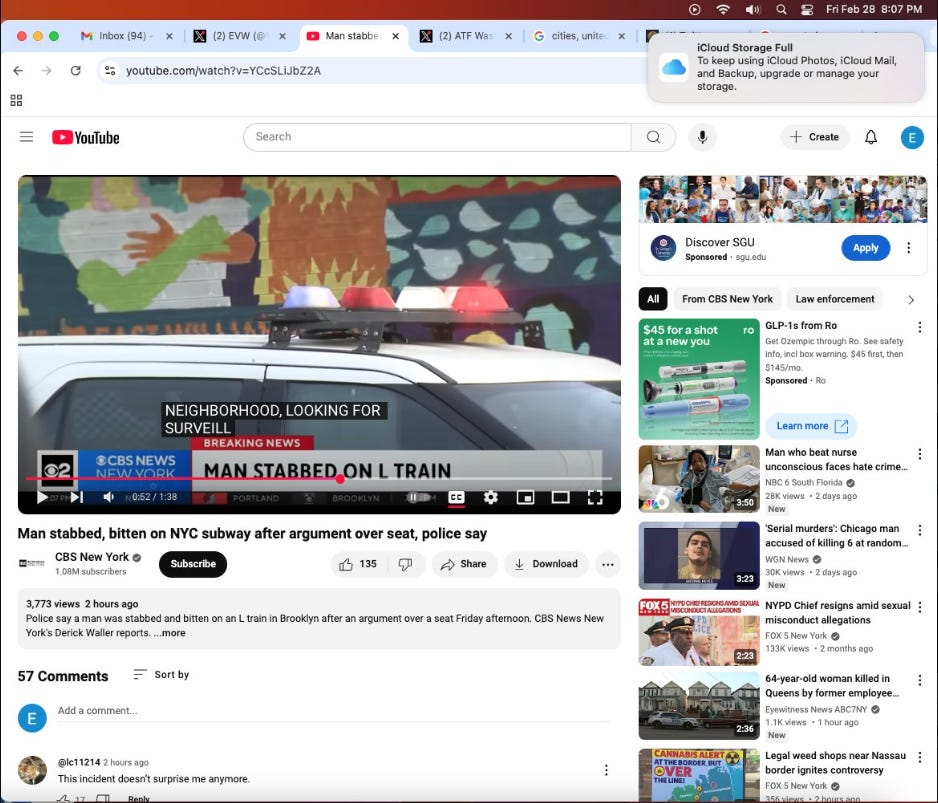Open the Wi-Fi menu bar icon
Viewport: 938px width, 803px height.
click(723, 9)
